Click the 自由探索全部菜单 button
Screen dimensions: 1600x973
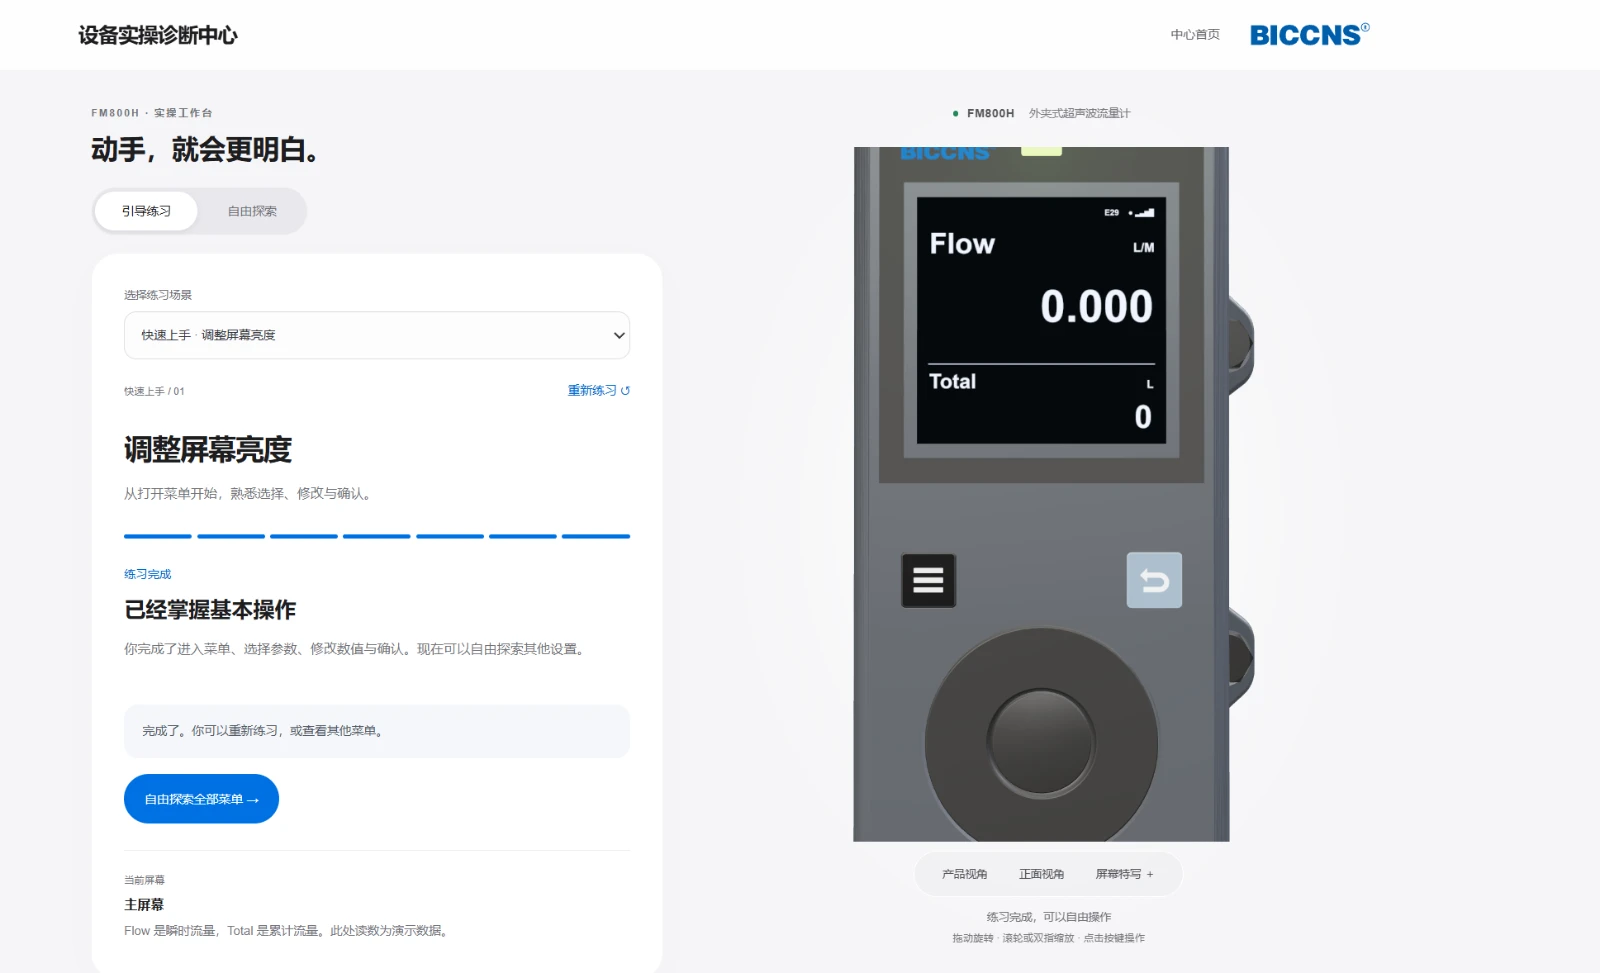(x=201, y=799)
